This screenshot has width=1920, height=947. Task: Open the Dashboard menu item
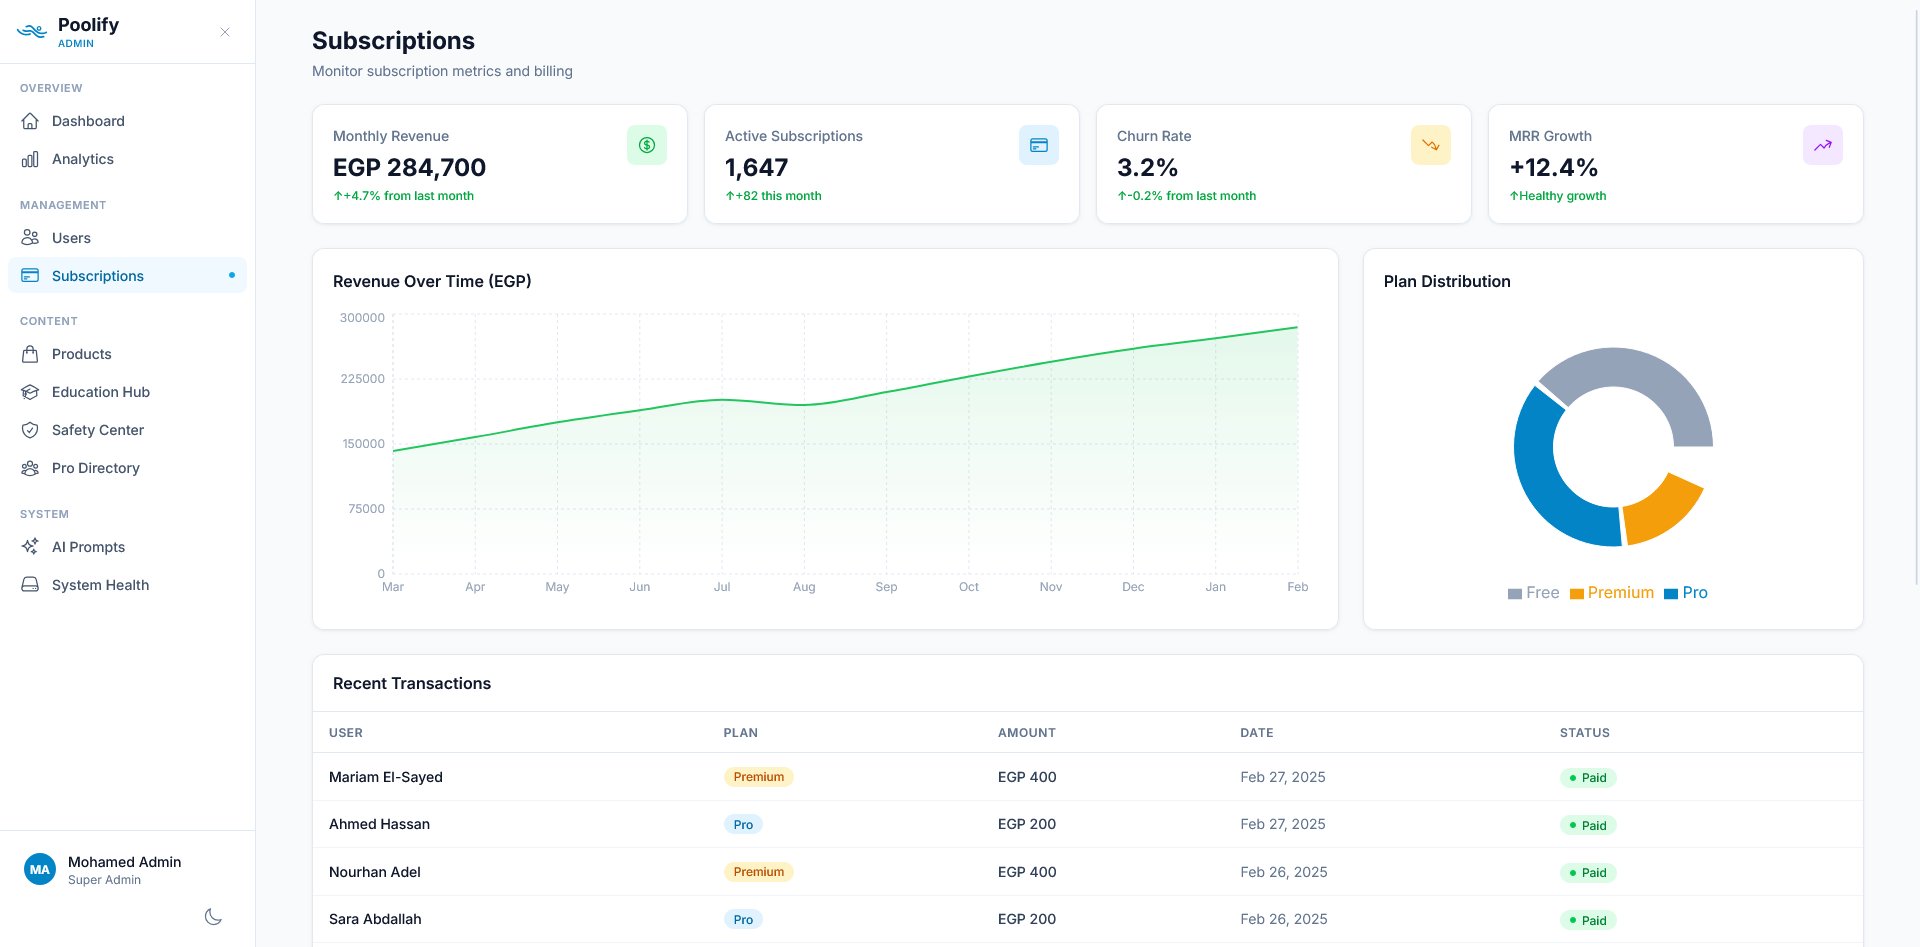tap(127, 121)
